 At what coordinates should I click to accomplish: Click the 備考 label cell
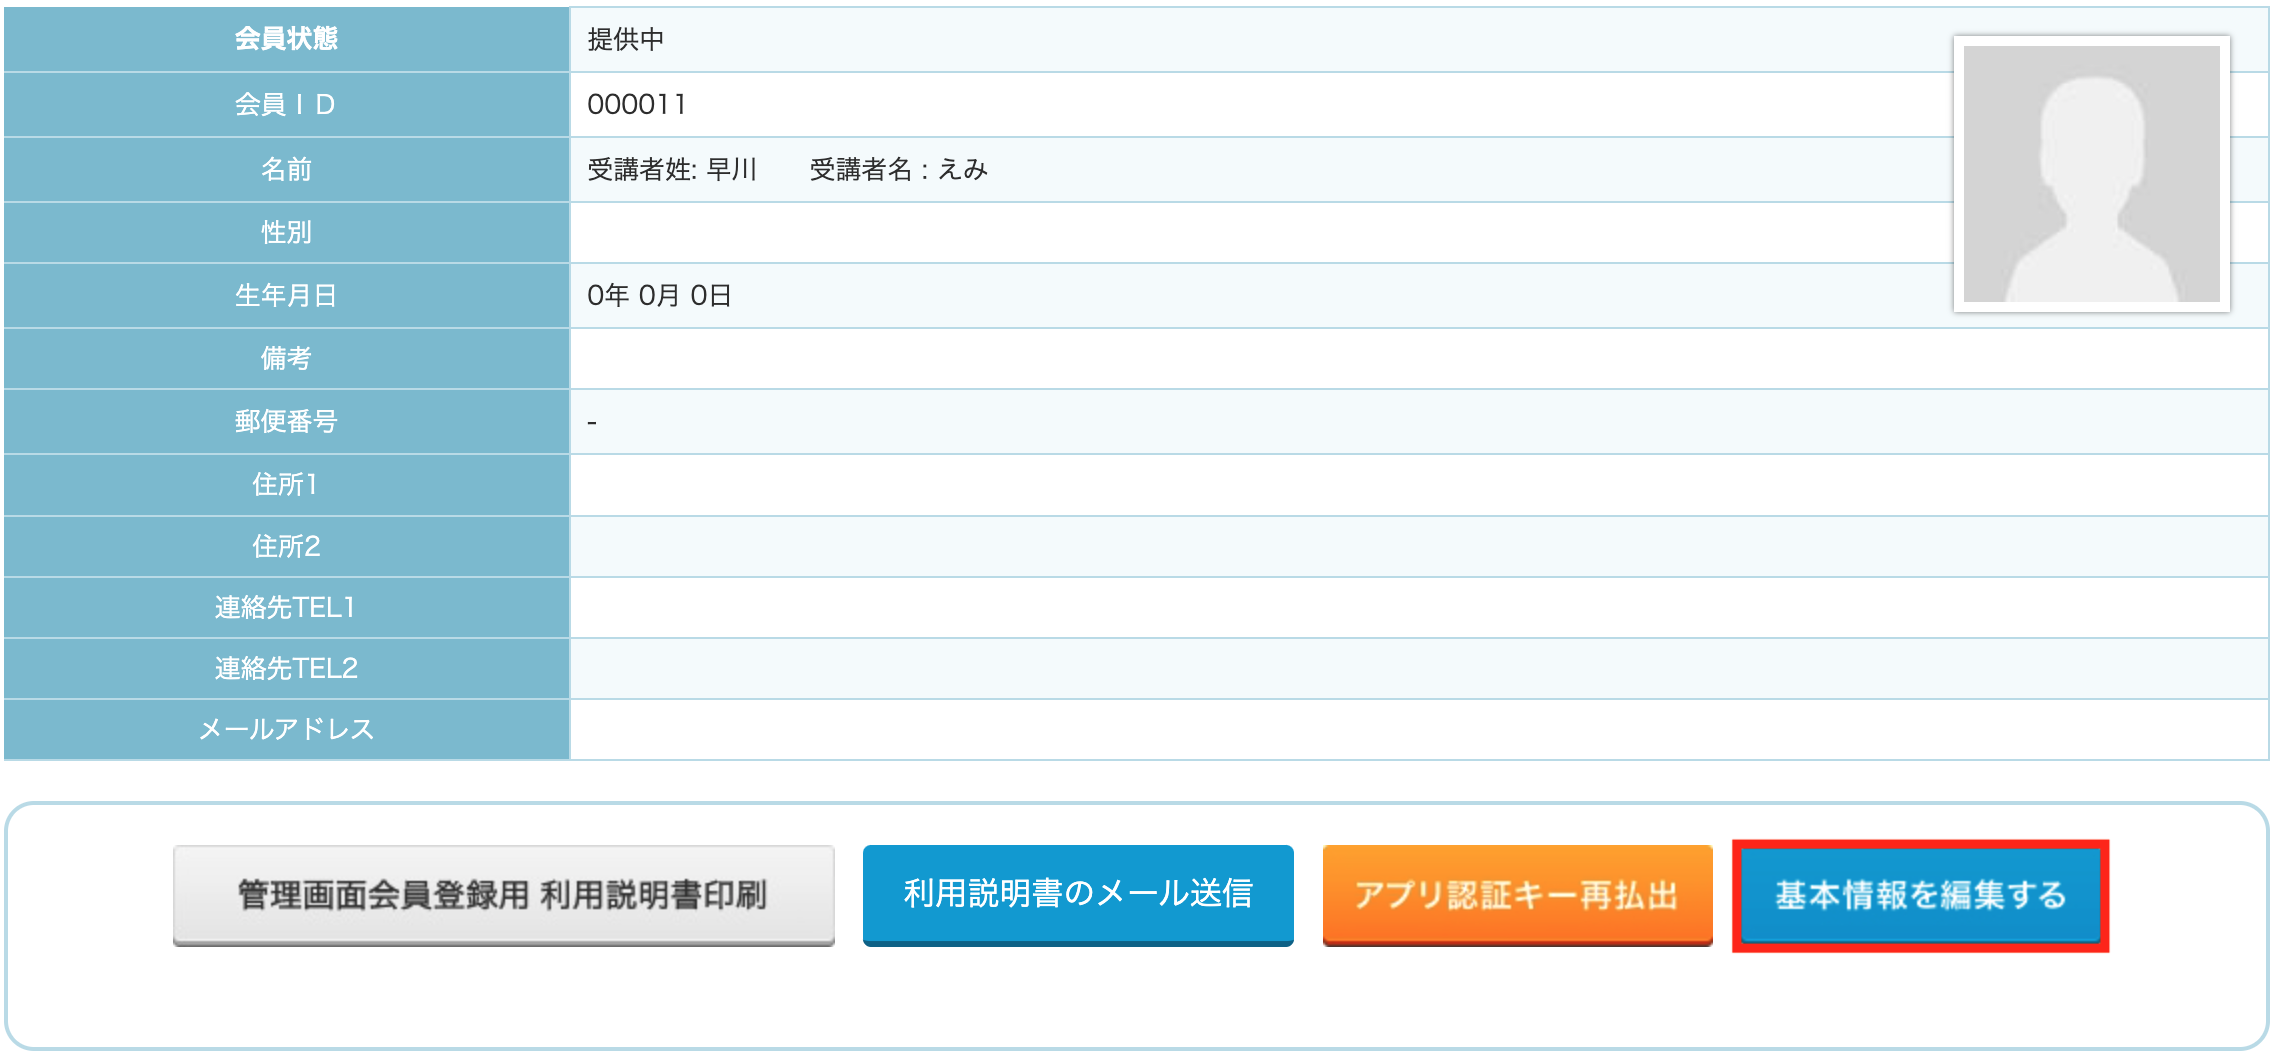(x=286, y=358)
